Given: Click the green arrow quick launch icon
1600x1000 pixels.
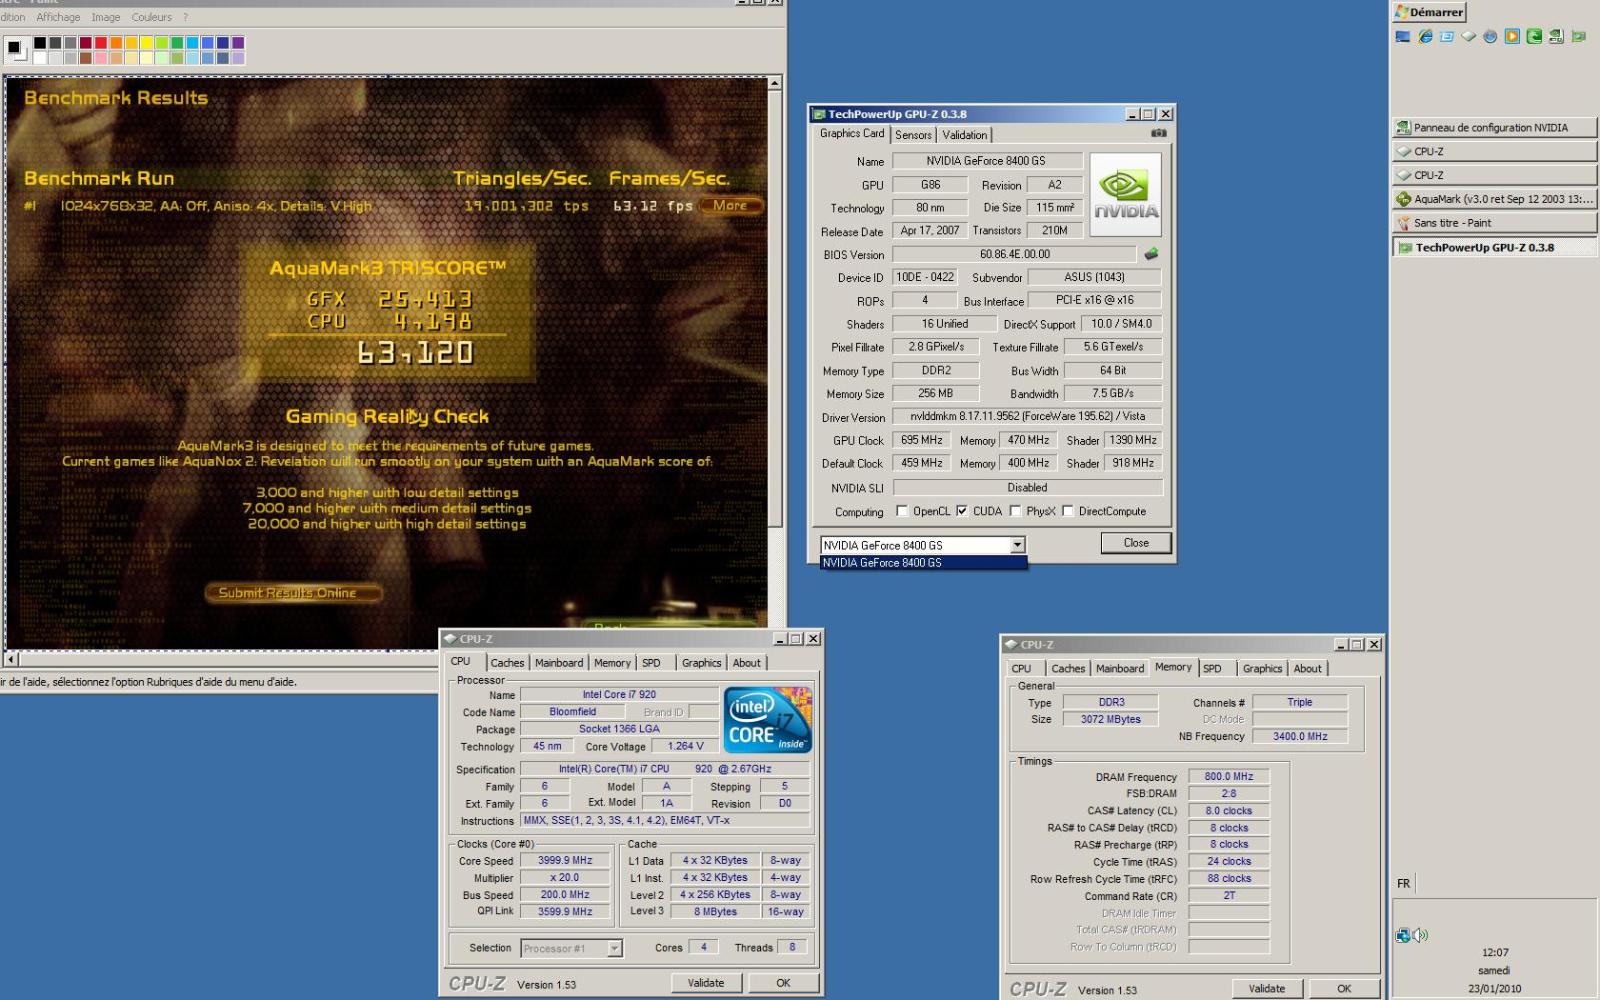Looking at the screenshot, I should [1534, 37].
